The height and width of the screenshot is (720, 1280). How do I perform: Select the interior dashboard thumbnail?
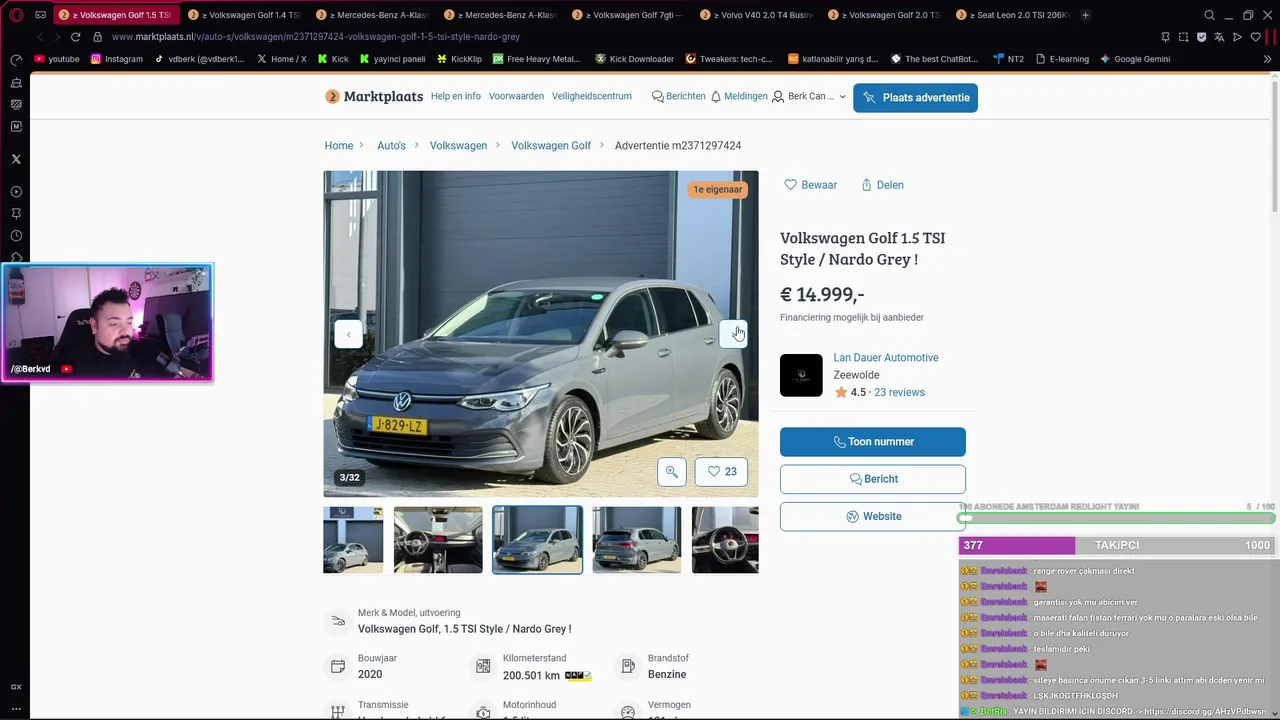pyautogui.click(x=438, y=540)
